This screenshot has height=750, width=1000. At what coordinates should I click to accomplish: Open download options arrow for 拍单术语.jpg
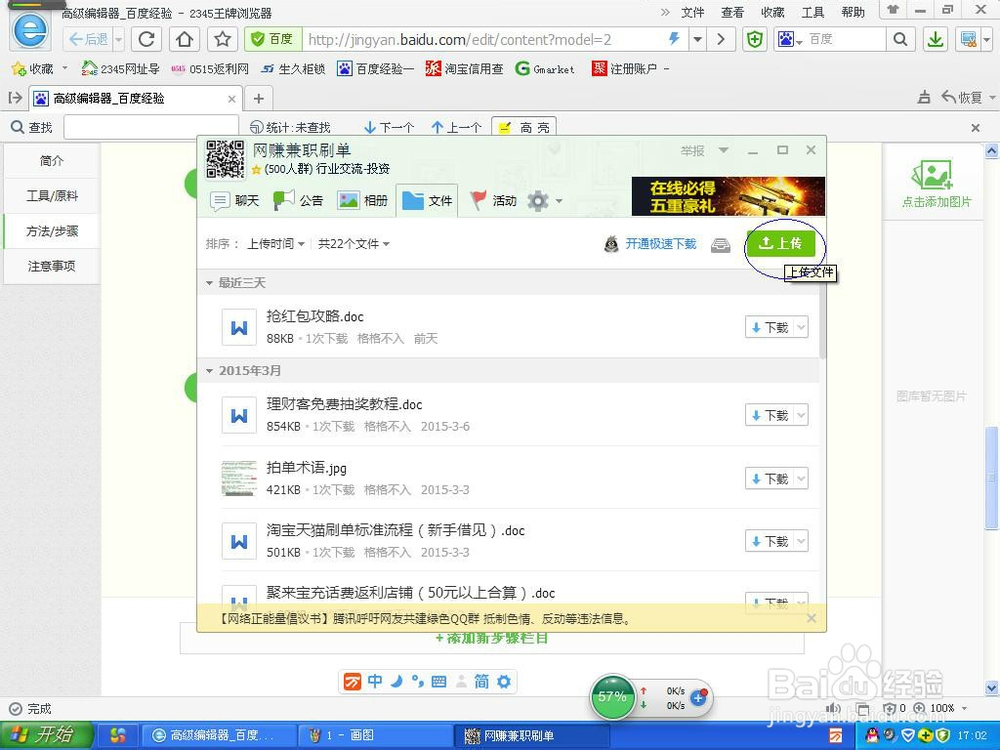[801, 478]
